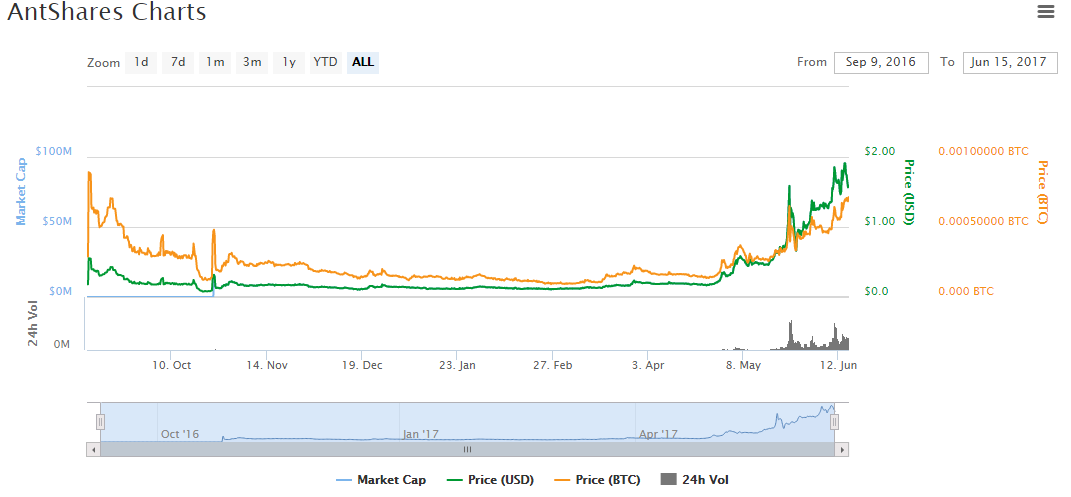Screen dimensions: 1071x497
Task: Open the chart context hamburger menu
Action: 1045,12
